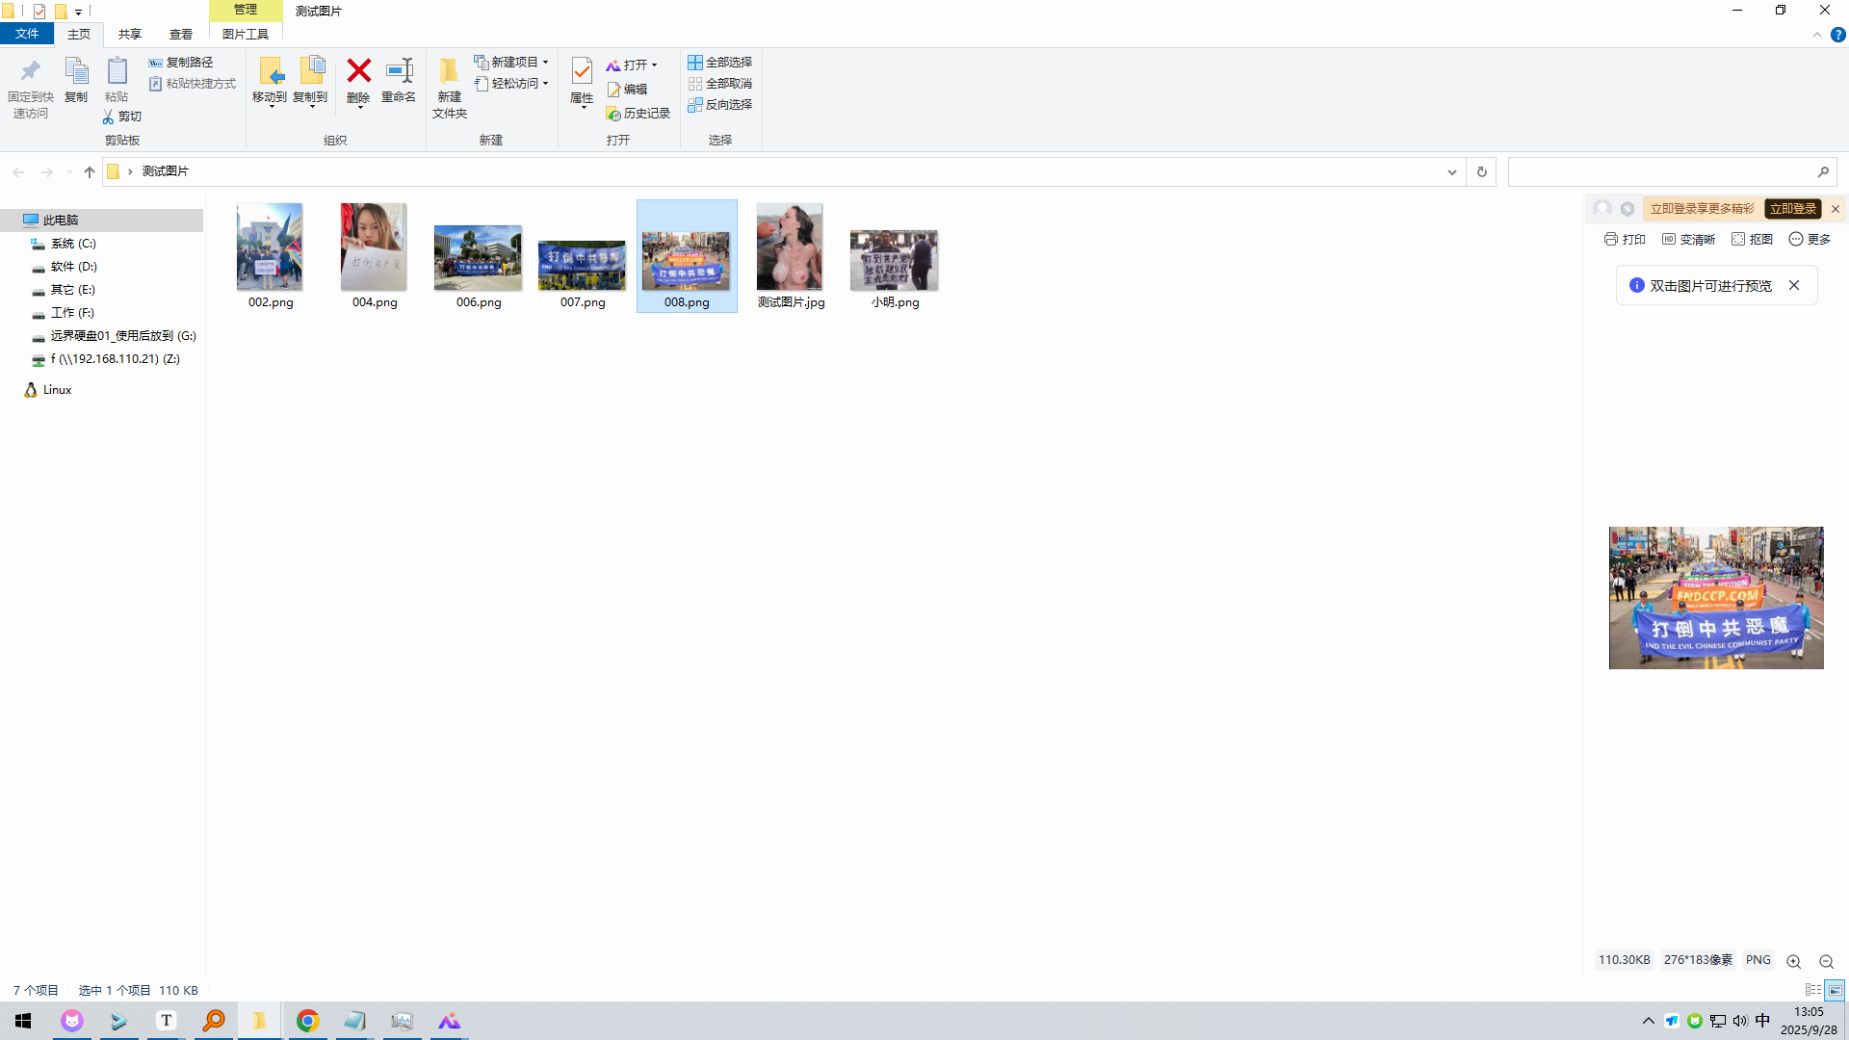Open the Properties icon with checkmark
This screenshot has height=1040, width=1849.
(x=581, y=80)
